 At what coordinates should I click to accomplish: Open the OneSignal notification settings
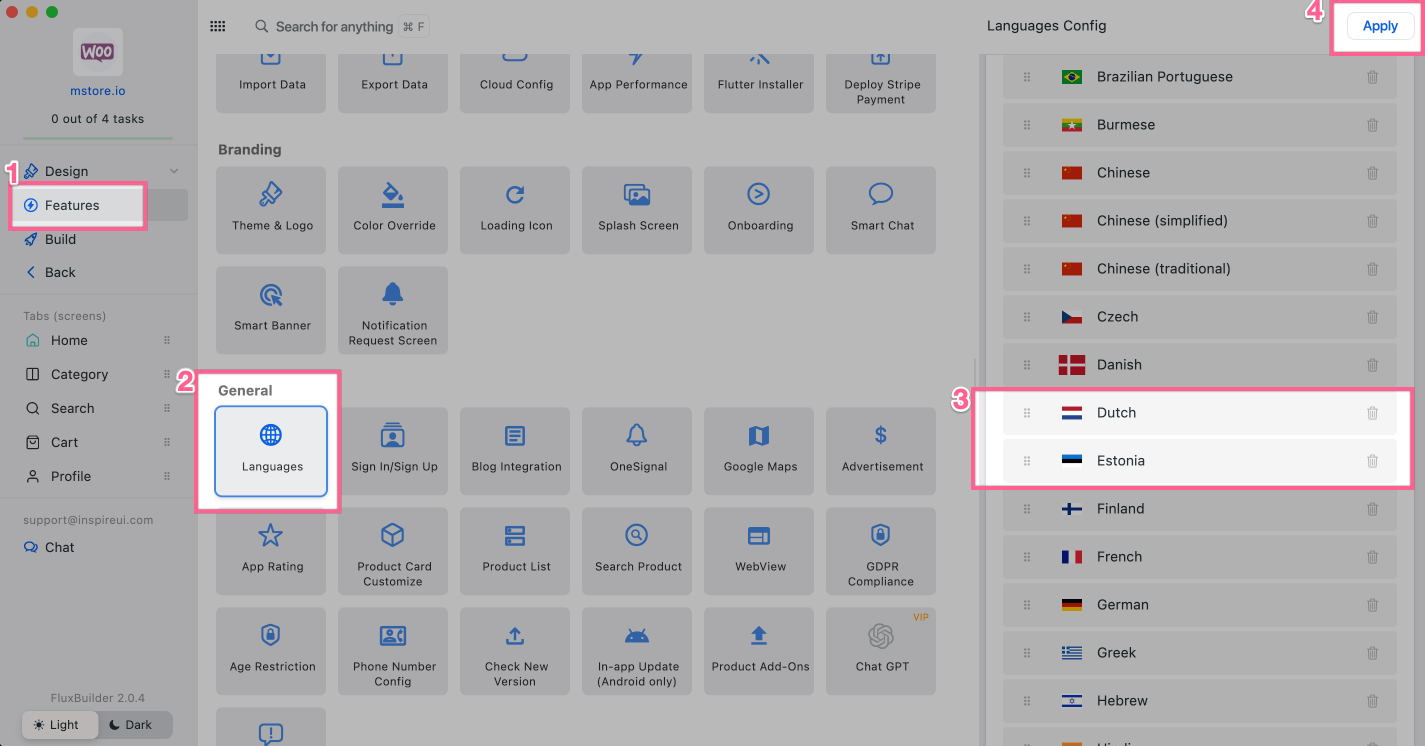point(638,450)
